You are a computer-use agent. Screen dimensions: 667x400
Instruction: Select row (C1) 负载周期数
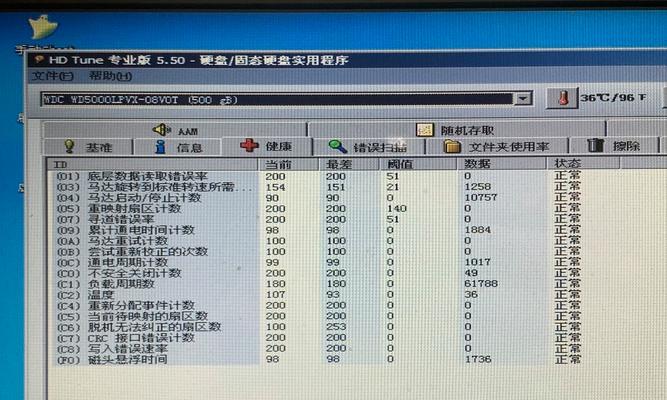tap(319, 284)
